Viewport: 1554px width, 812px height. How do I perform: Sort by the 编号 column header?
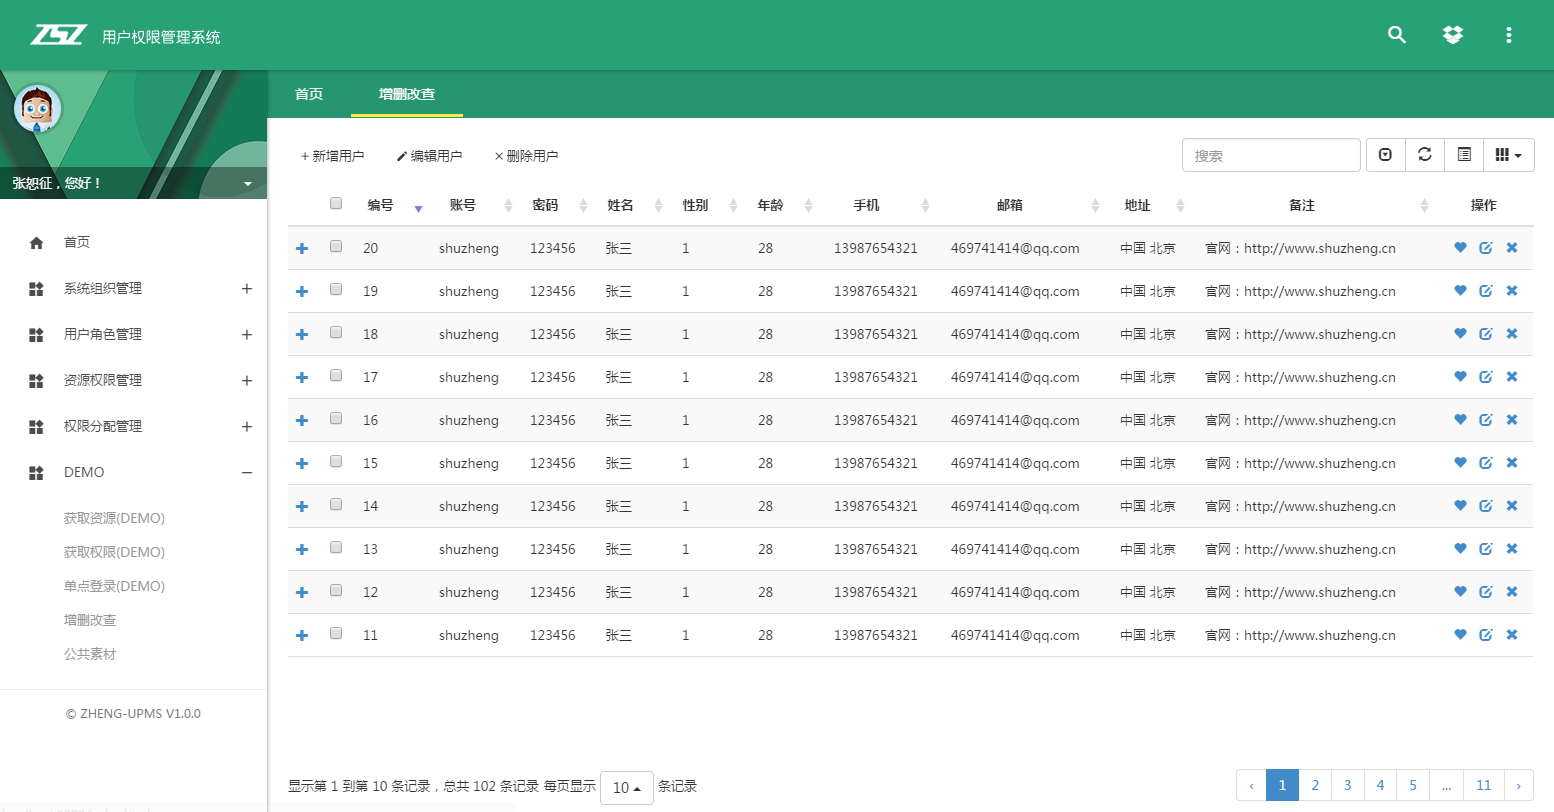point(380,205)
